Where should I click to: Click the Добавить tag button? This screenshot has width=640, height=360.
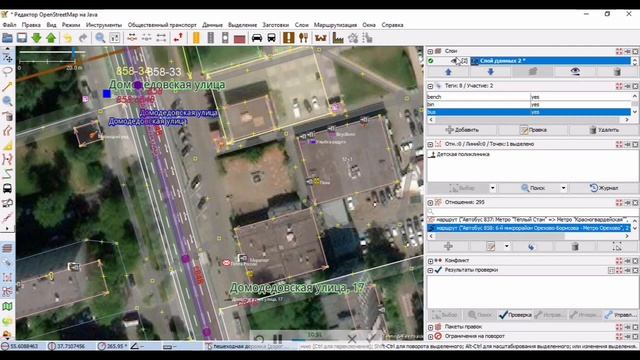(462, 130)
